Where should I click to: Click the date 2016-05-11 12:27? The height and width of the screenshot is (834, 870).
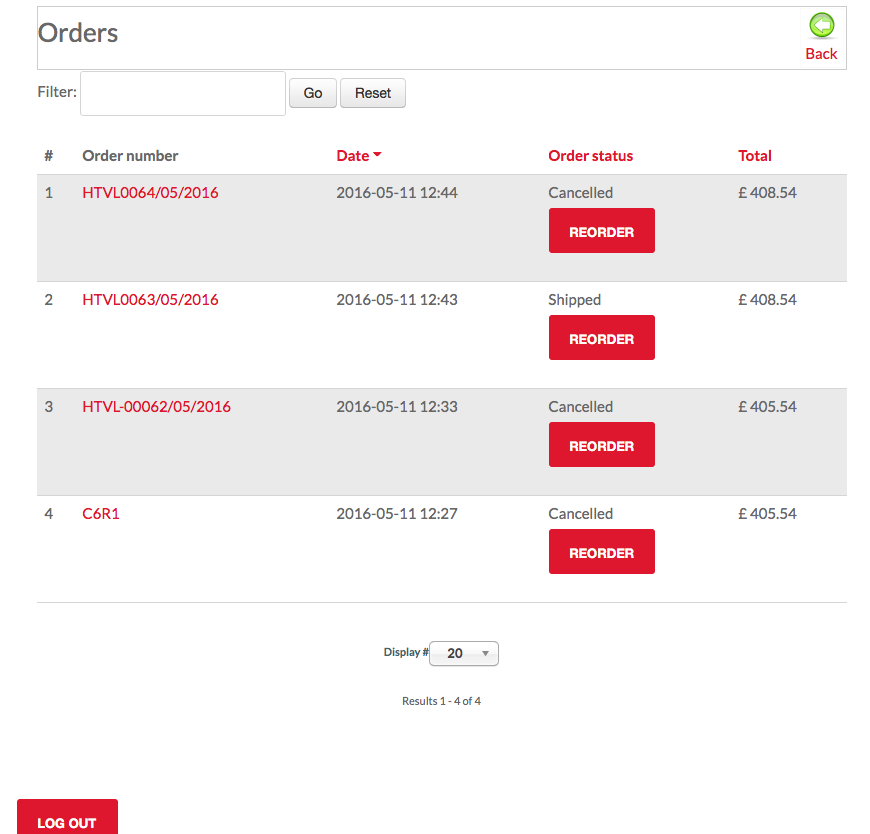397,514
